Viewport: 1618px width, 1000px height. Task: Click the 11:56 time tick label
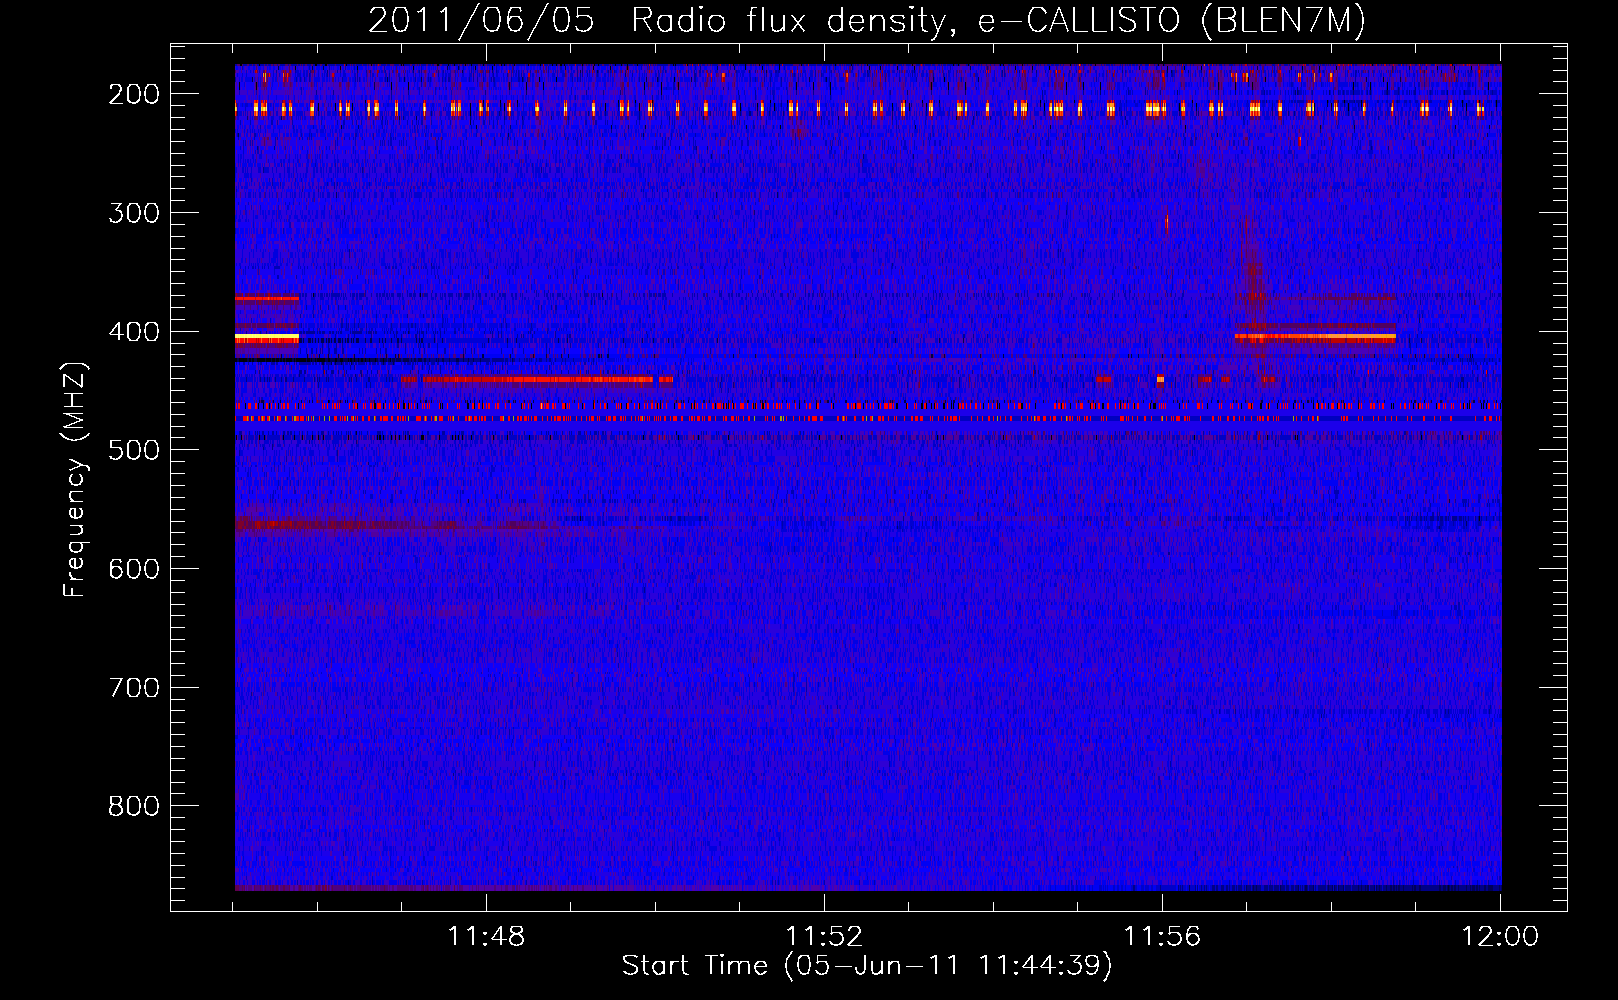pos(1162,937)
